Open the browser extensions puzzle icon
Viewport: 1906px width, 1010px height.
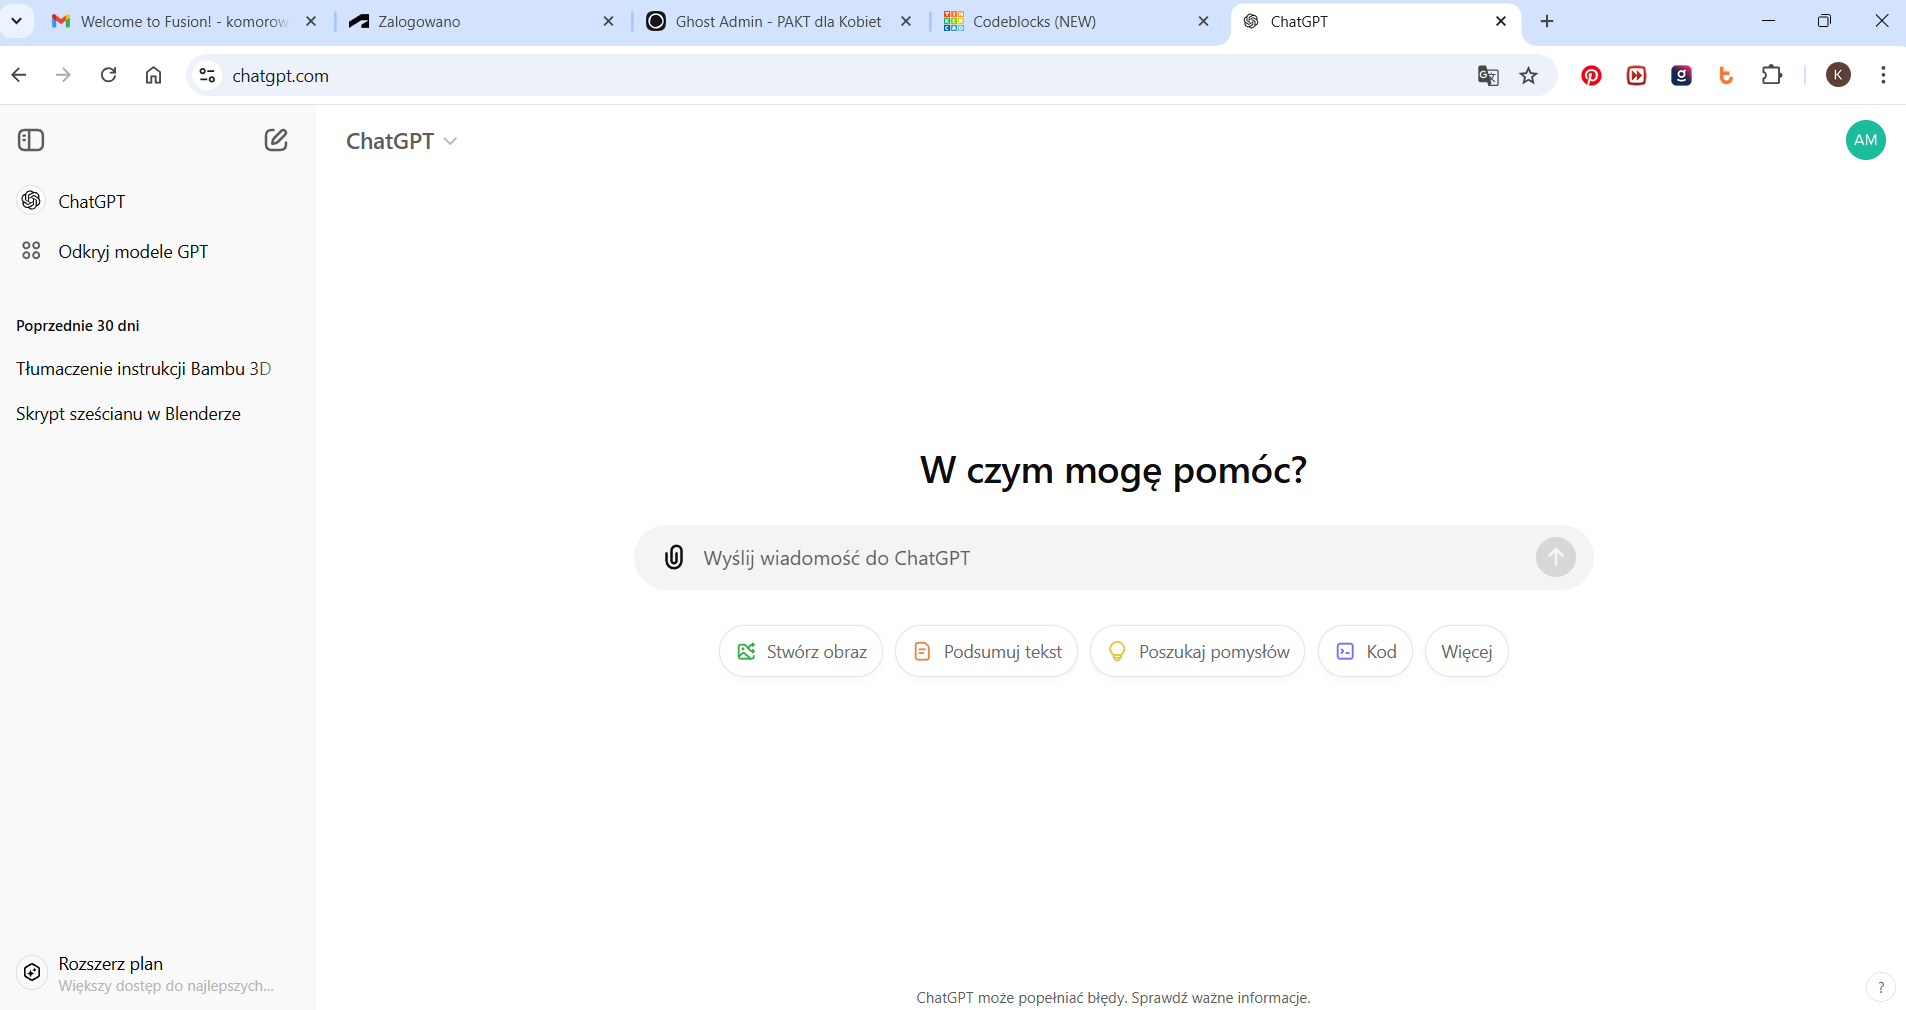click(x=1771, y=75)
